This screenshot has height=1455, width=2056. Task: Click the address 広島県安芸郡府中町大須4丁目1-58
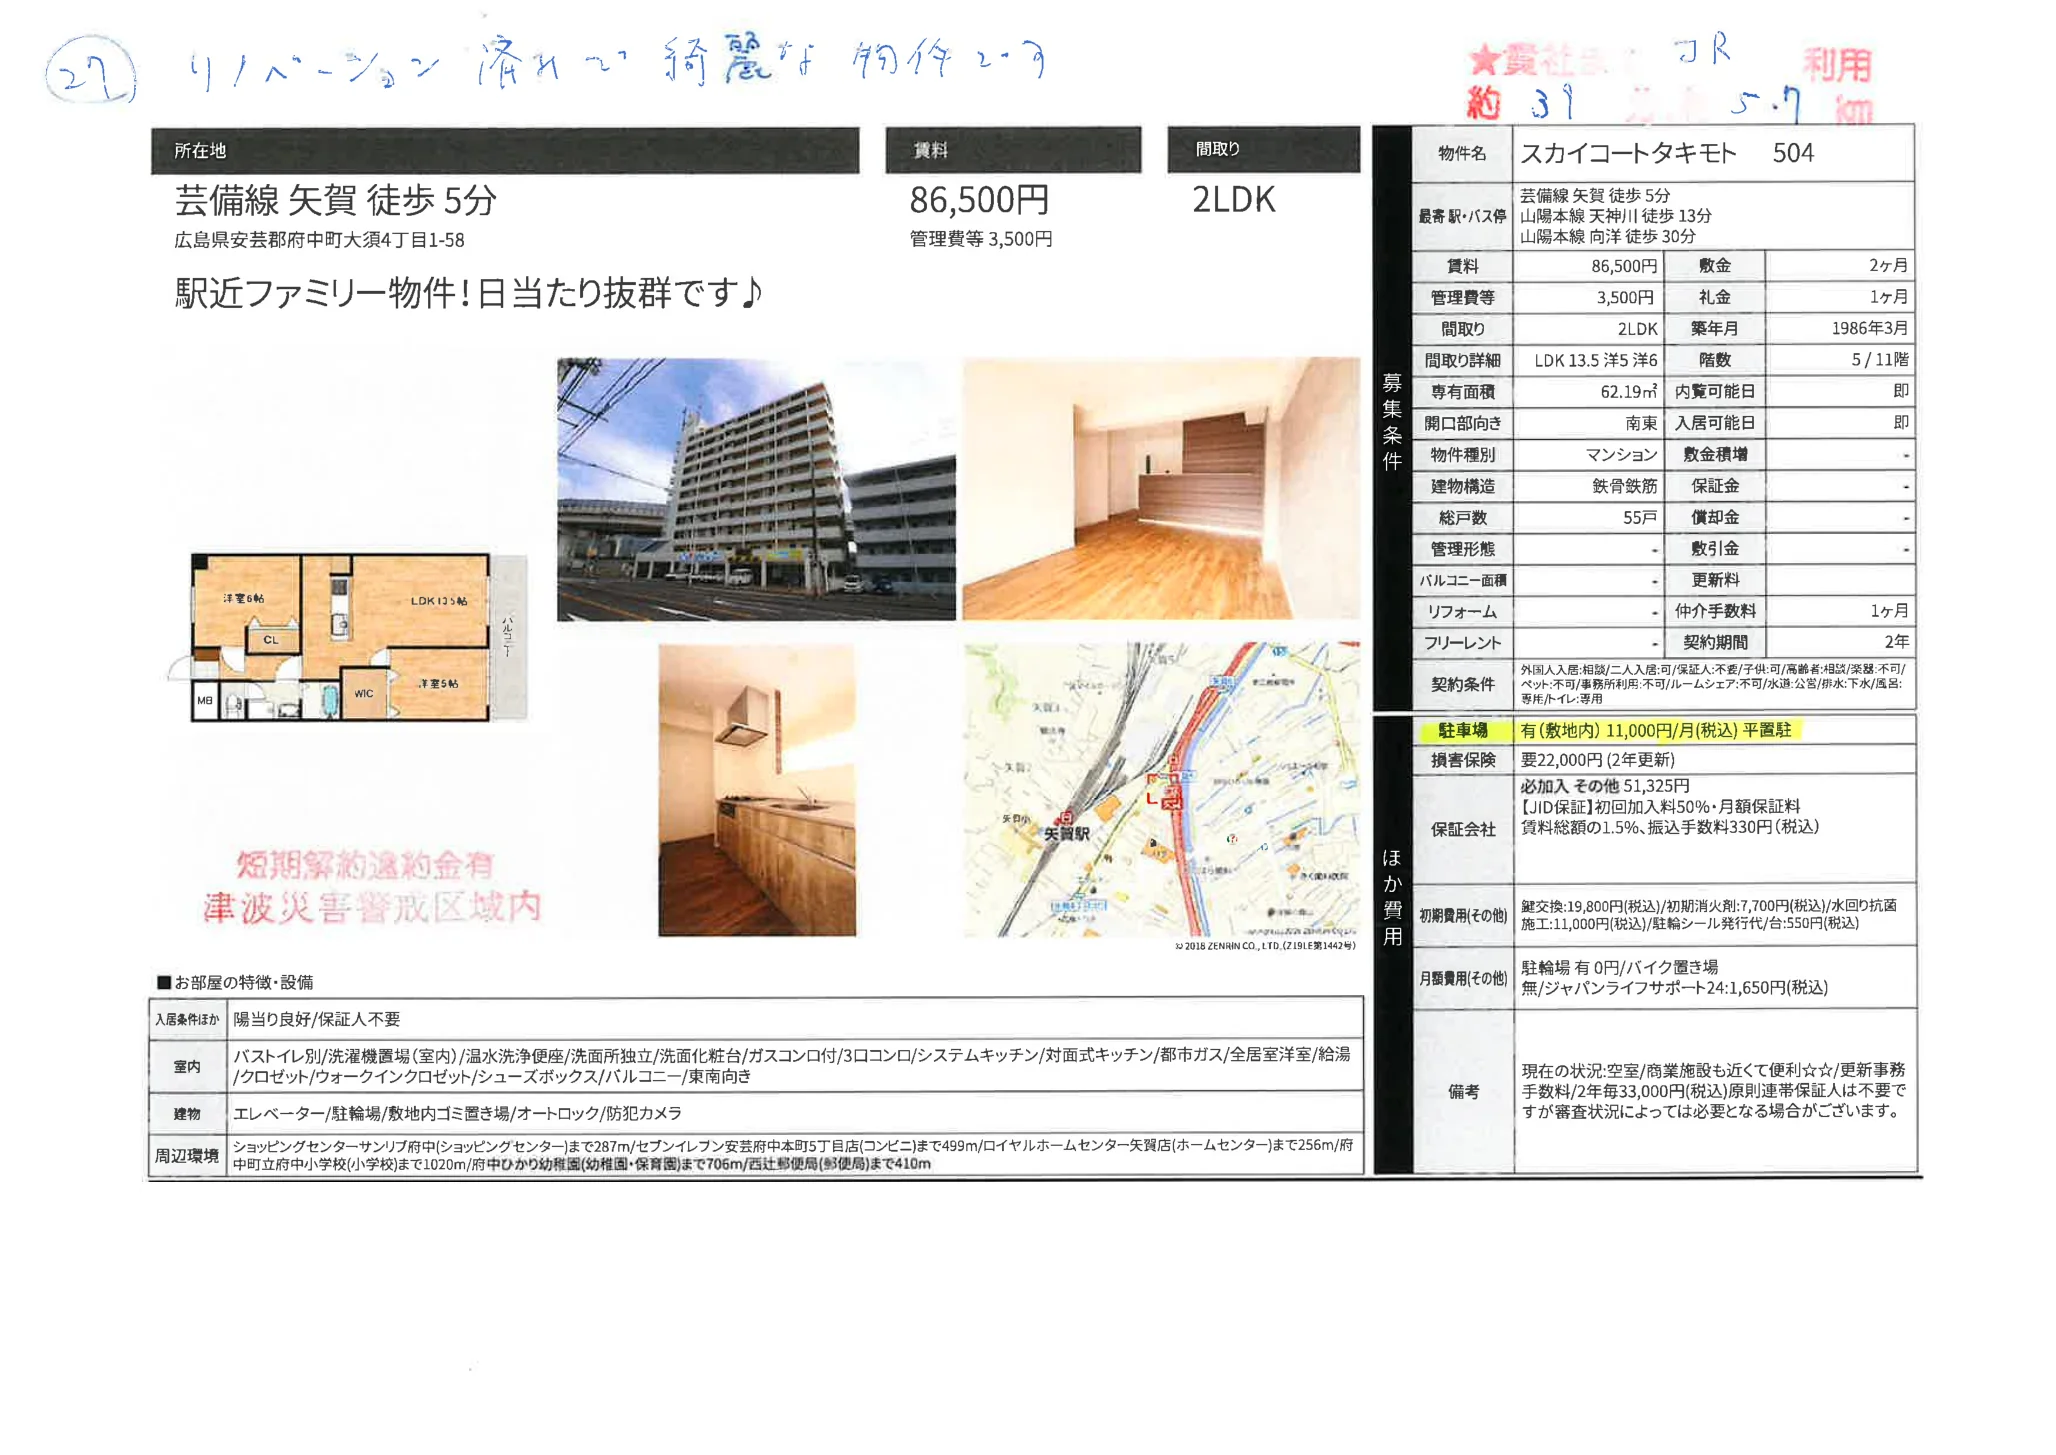point(319,240)
